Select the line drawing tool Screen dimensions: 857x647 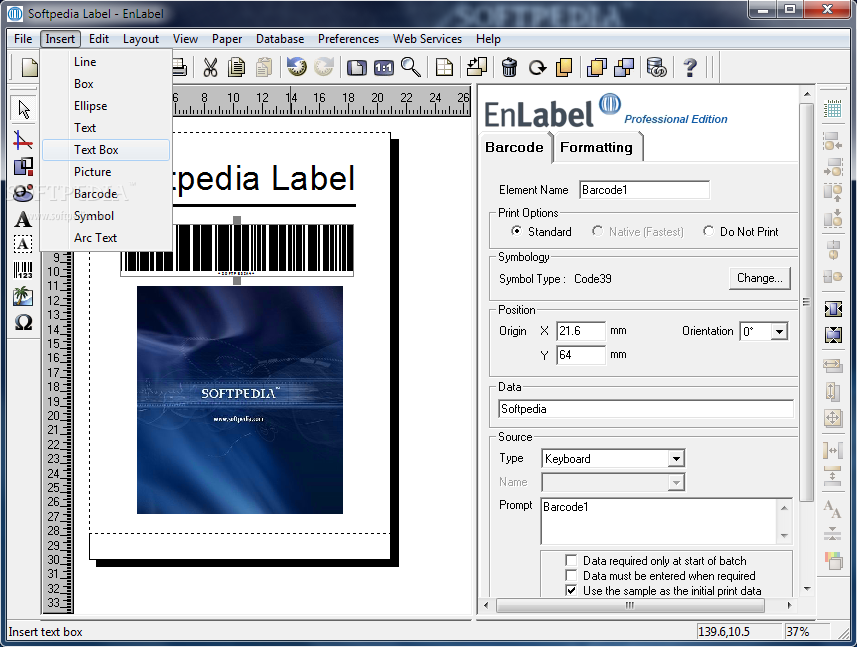[x=23, y=140]
